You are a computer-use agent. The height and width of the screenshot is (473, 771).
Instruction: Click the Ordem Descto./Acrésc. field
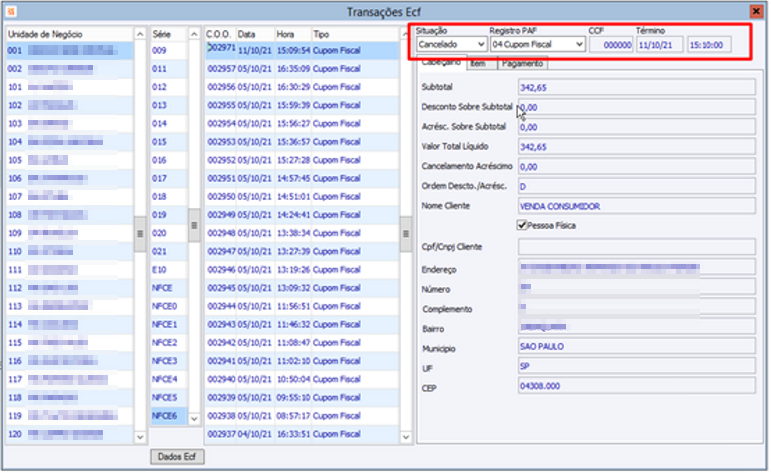click(x=636, y=186)
